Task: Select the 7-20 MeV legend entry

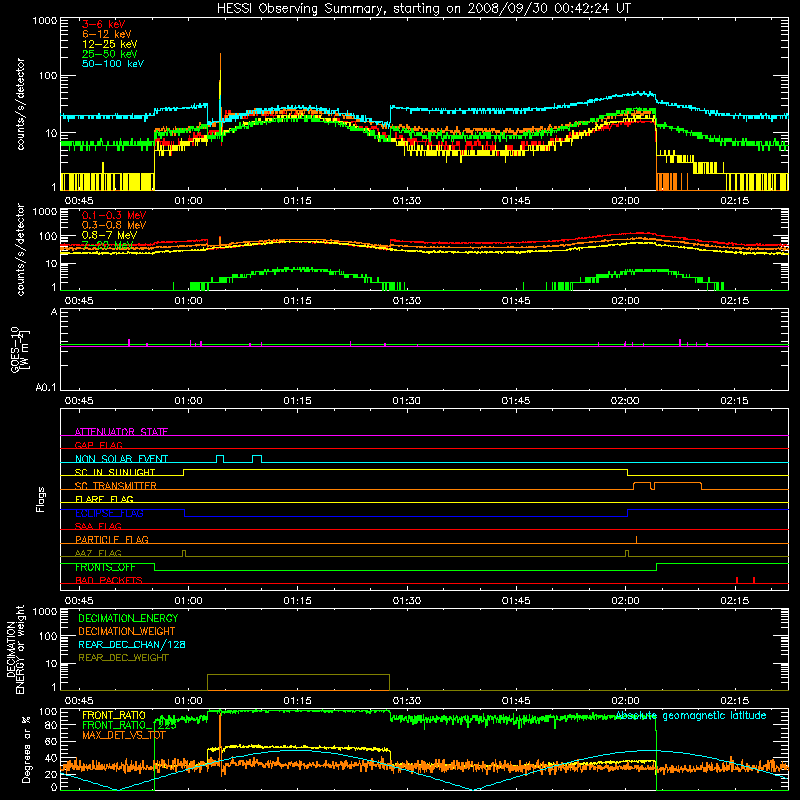Action: [107, 245]
